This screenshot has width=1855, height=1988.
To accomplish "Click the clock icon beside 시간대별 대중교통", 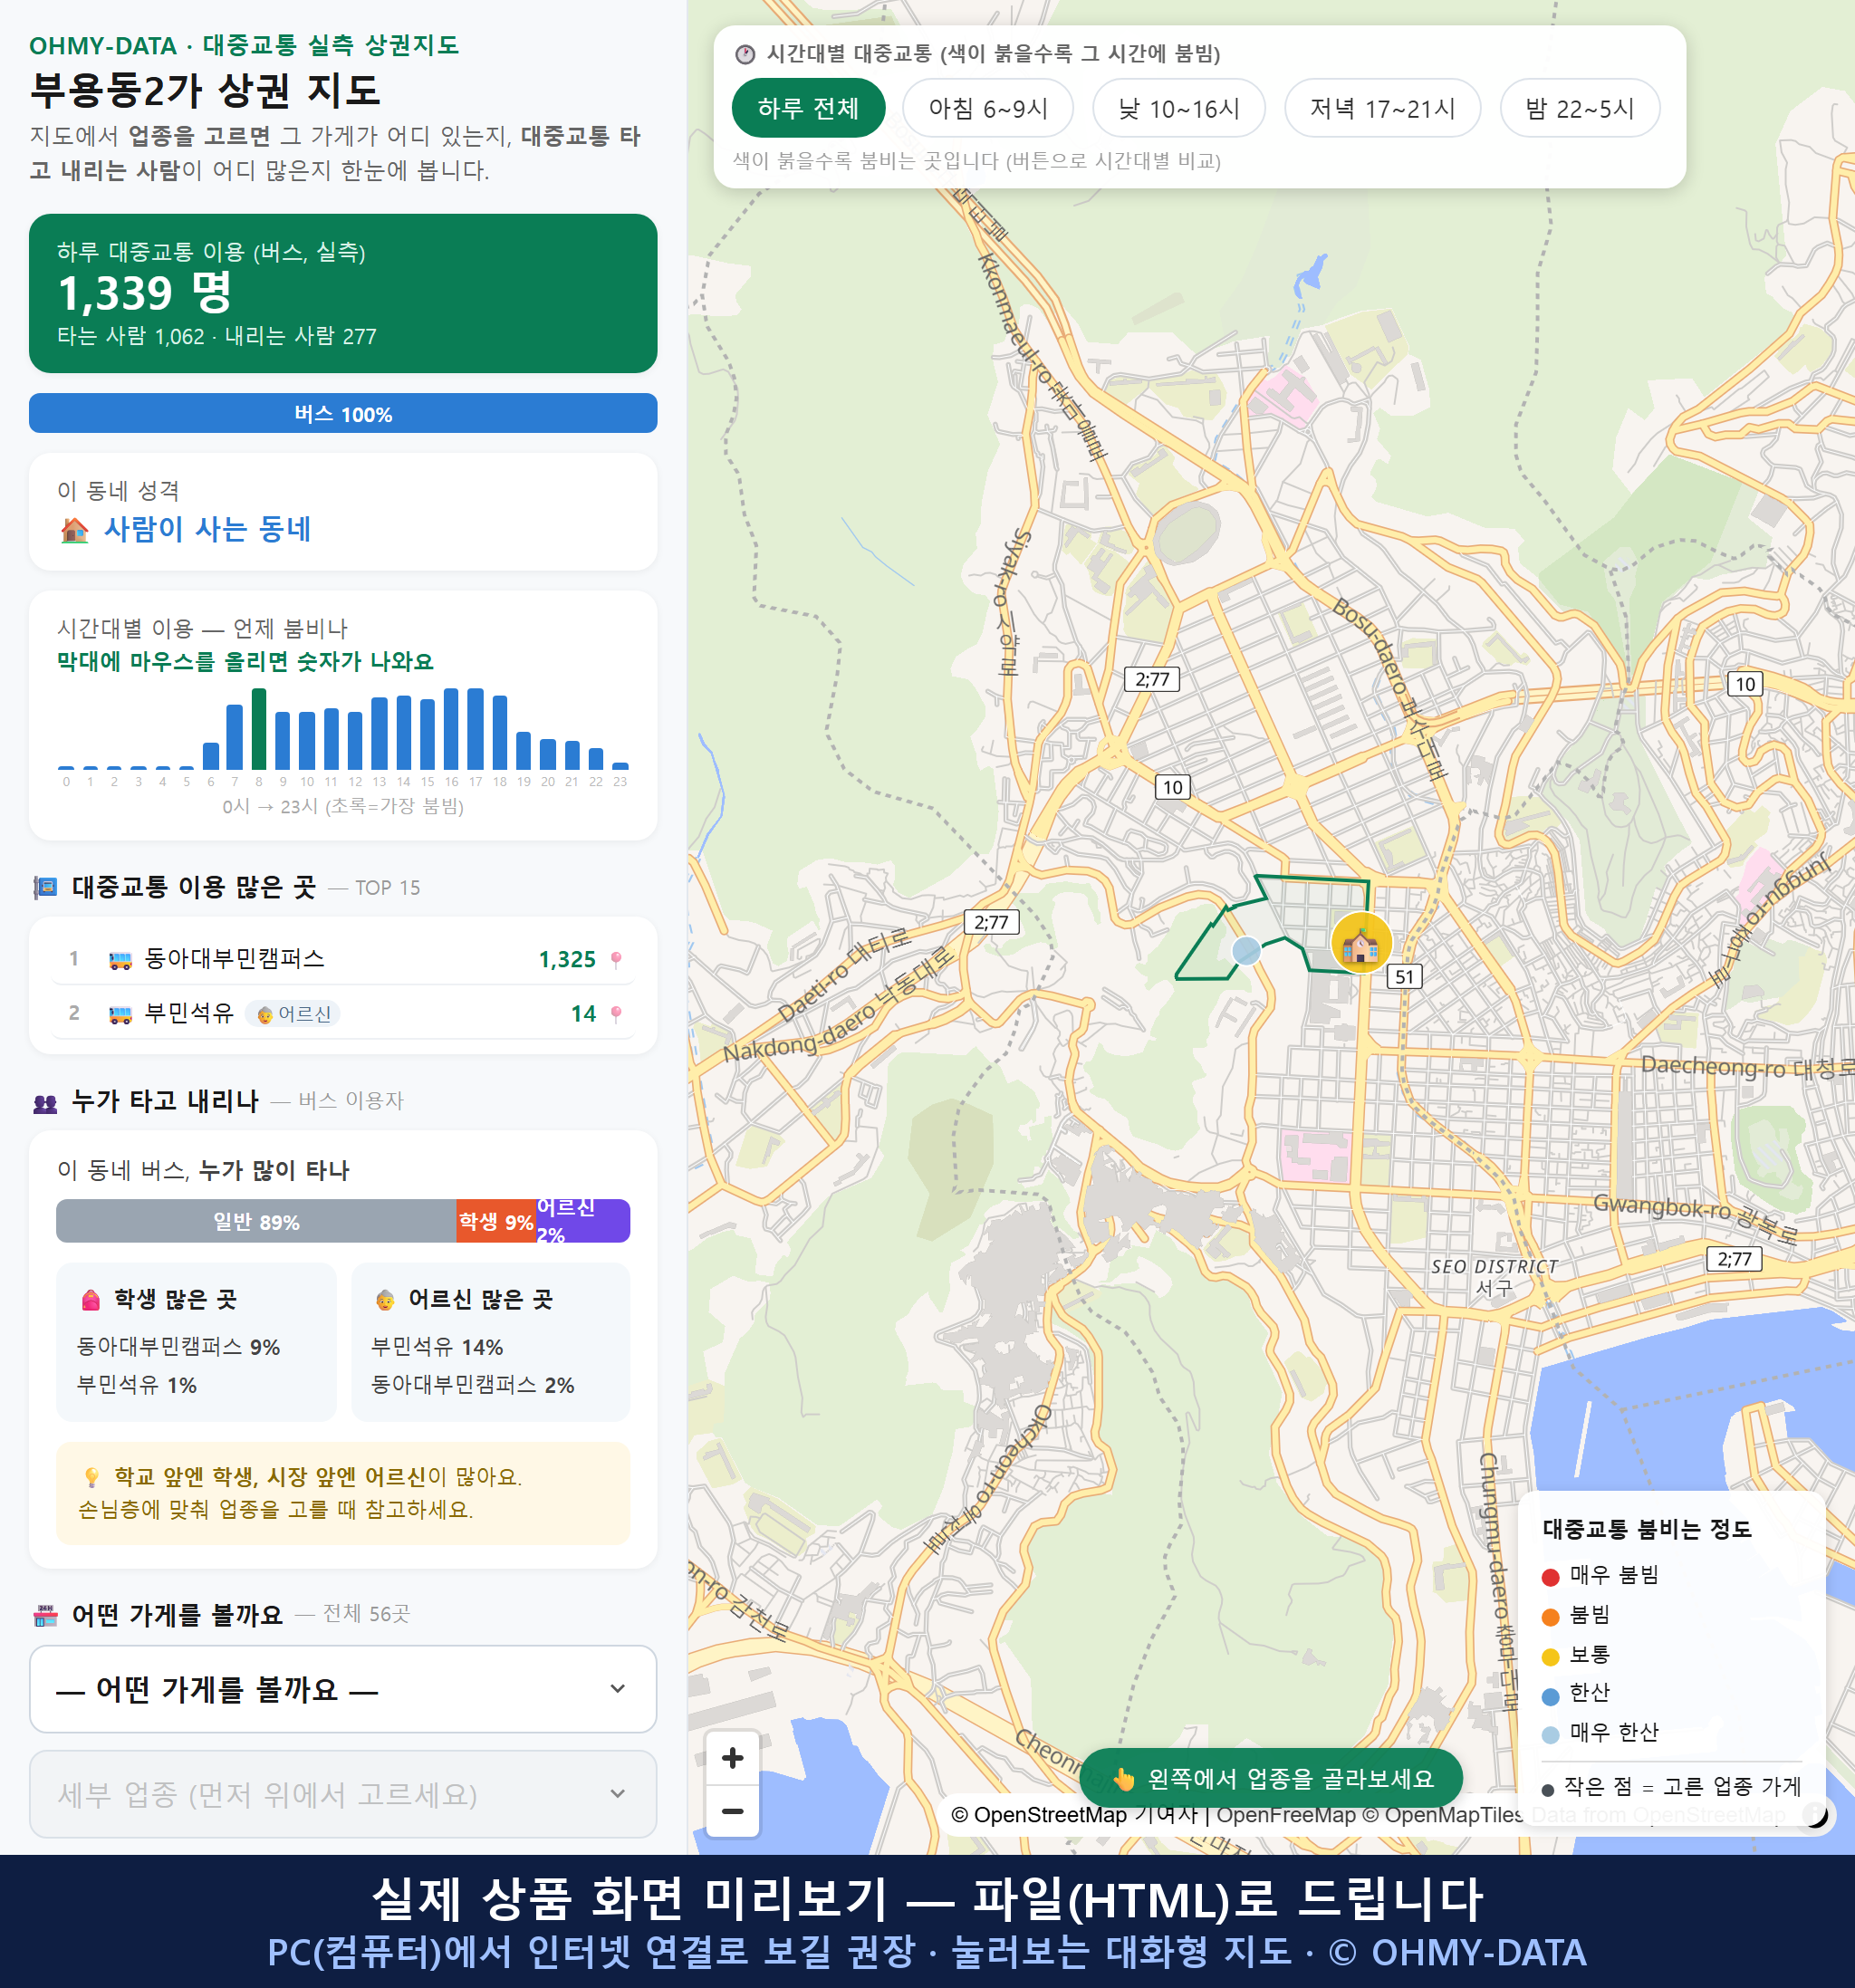I will [745, 54].
